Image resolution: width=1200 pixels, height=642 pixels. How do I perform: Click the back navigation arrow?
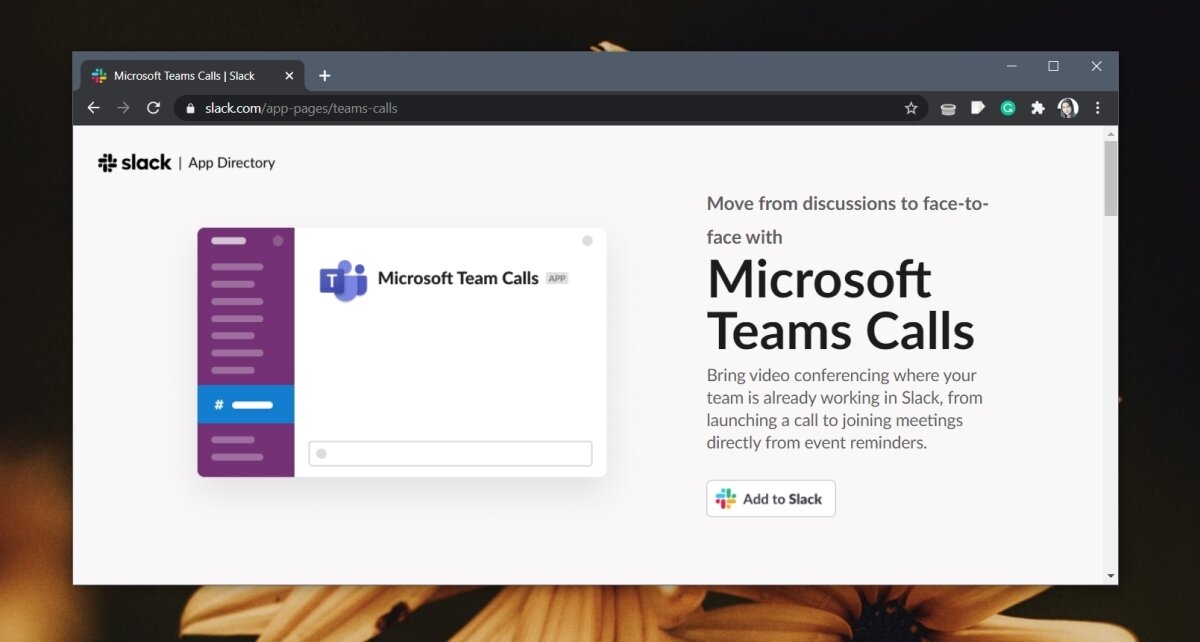pos(93,107)
